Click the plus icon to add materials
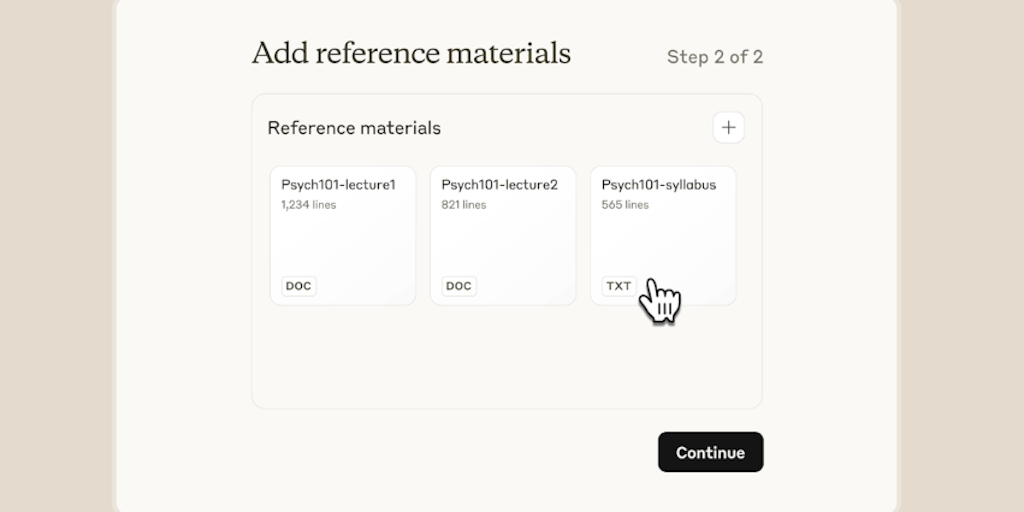This screenshot has height=512, width=1024. click(728, 128)
